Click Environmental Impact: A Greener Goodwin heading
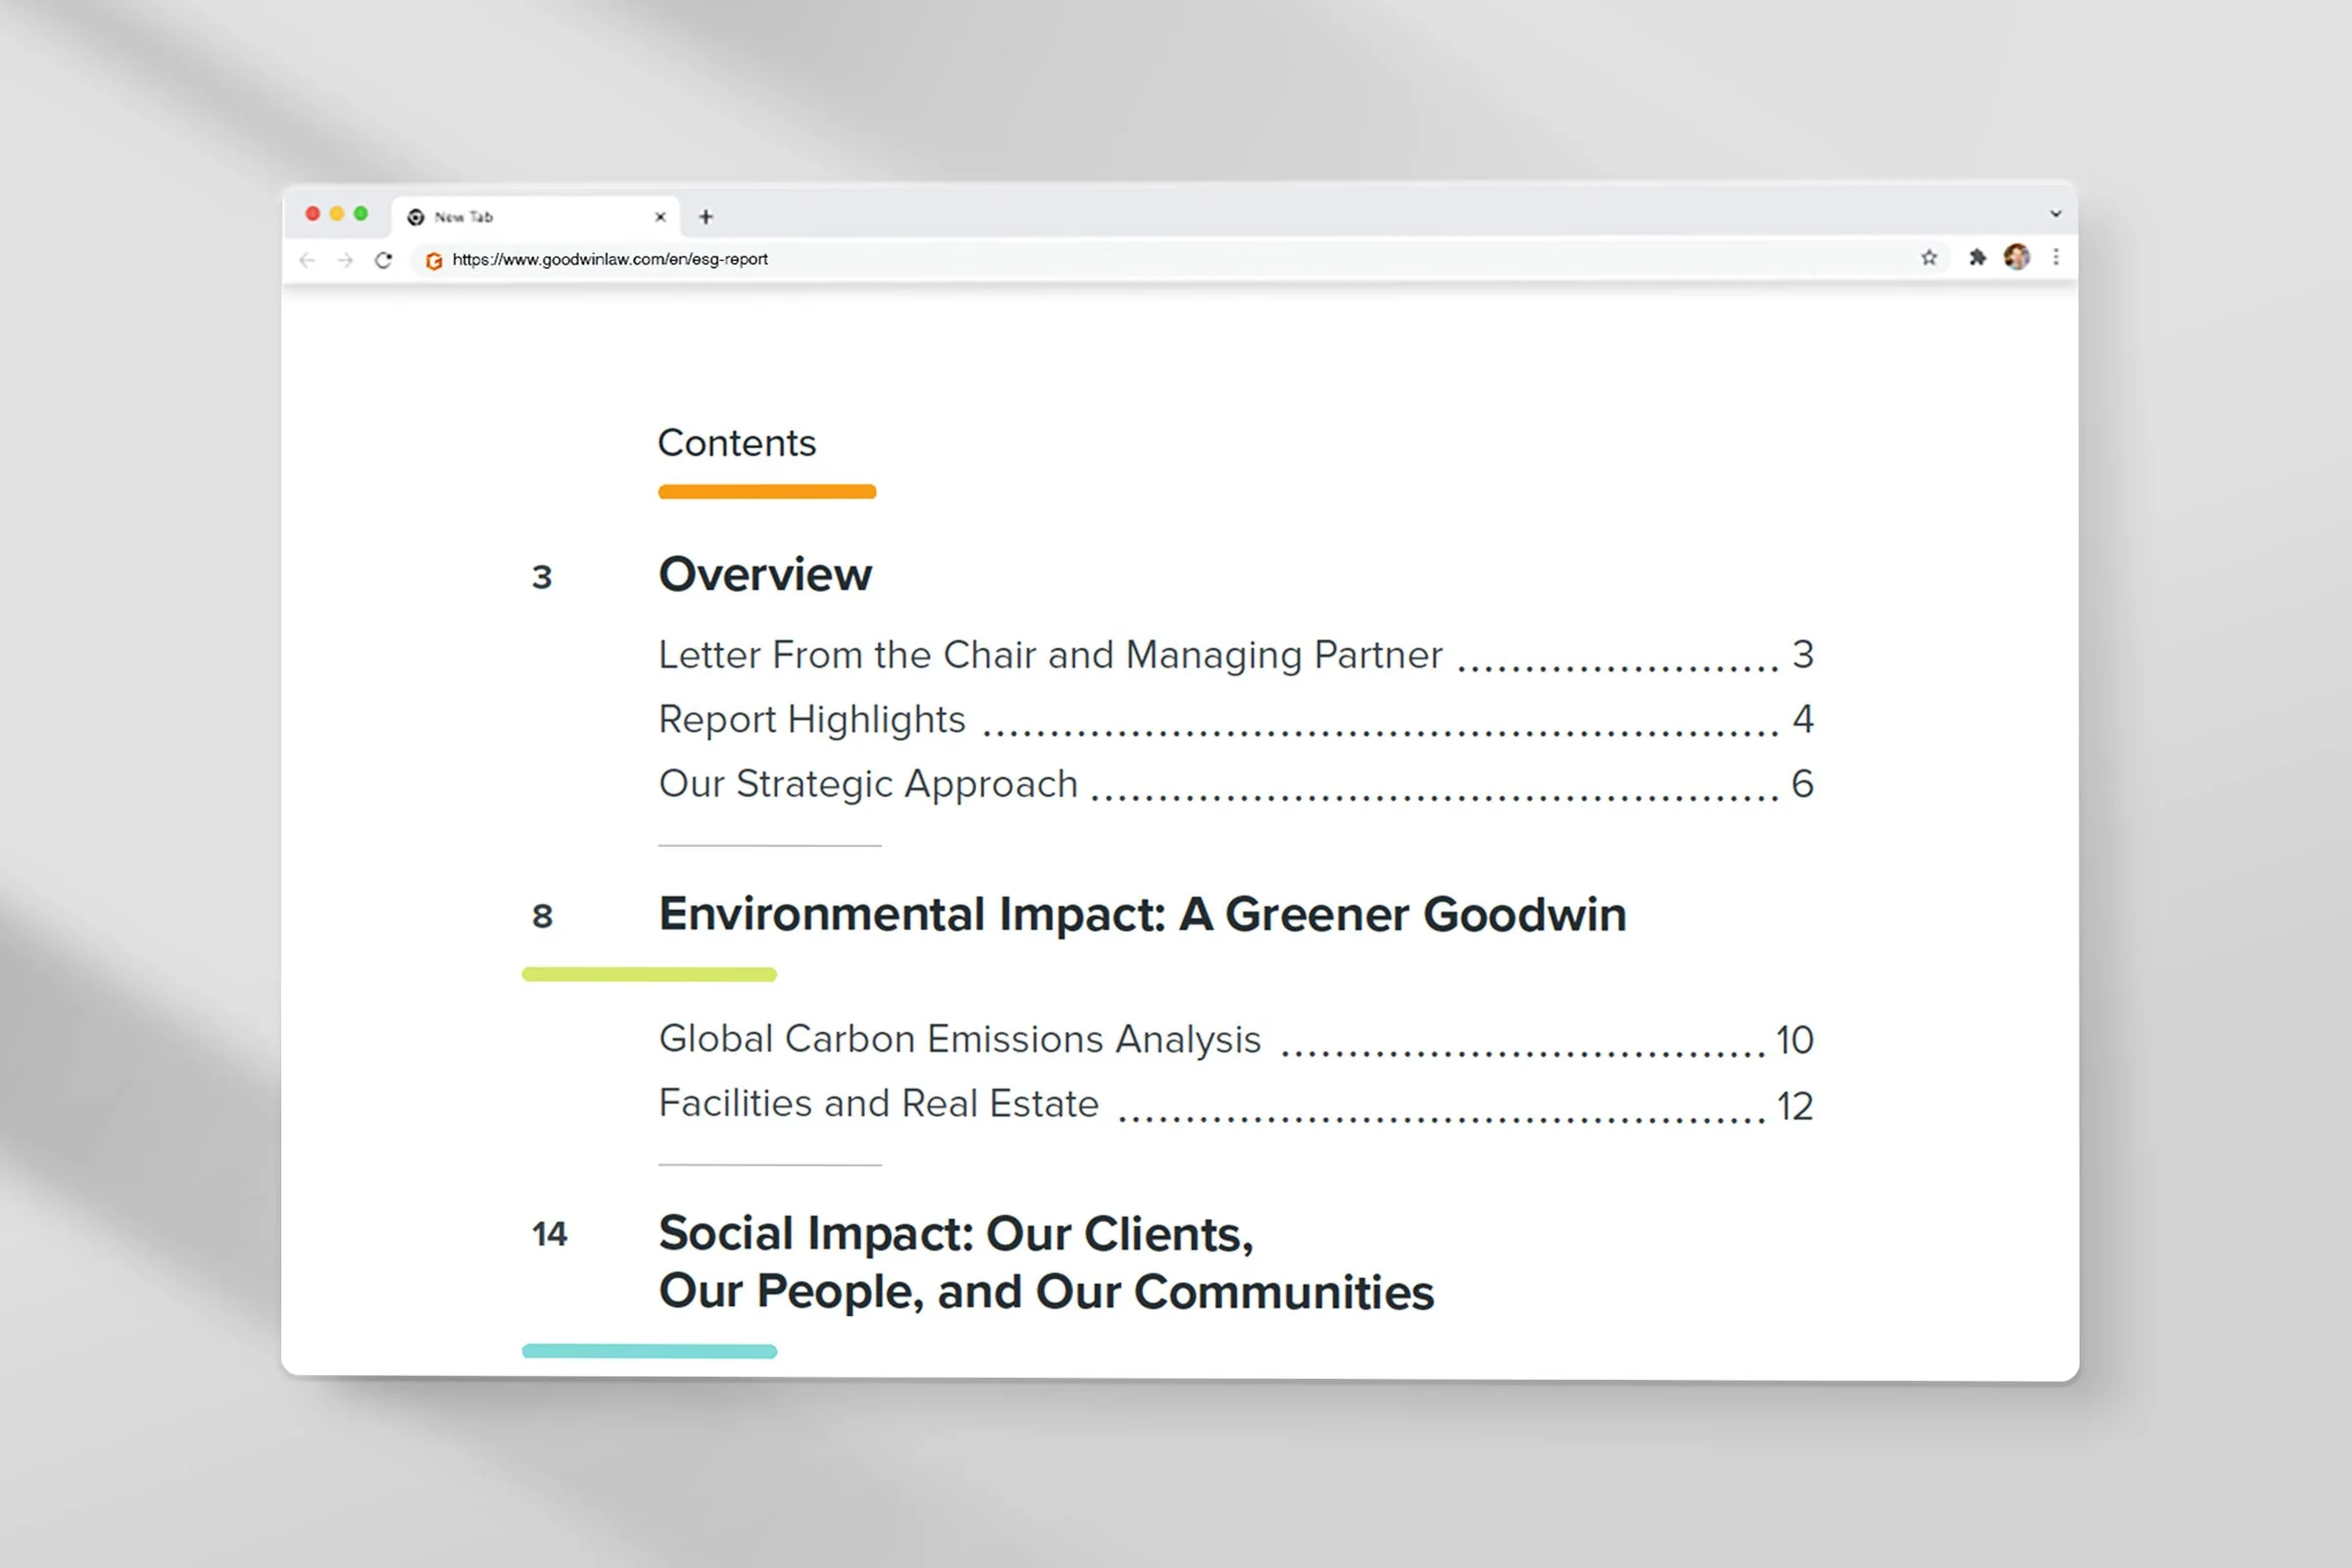The image size is (2352, 1568). point(1141,914)
